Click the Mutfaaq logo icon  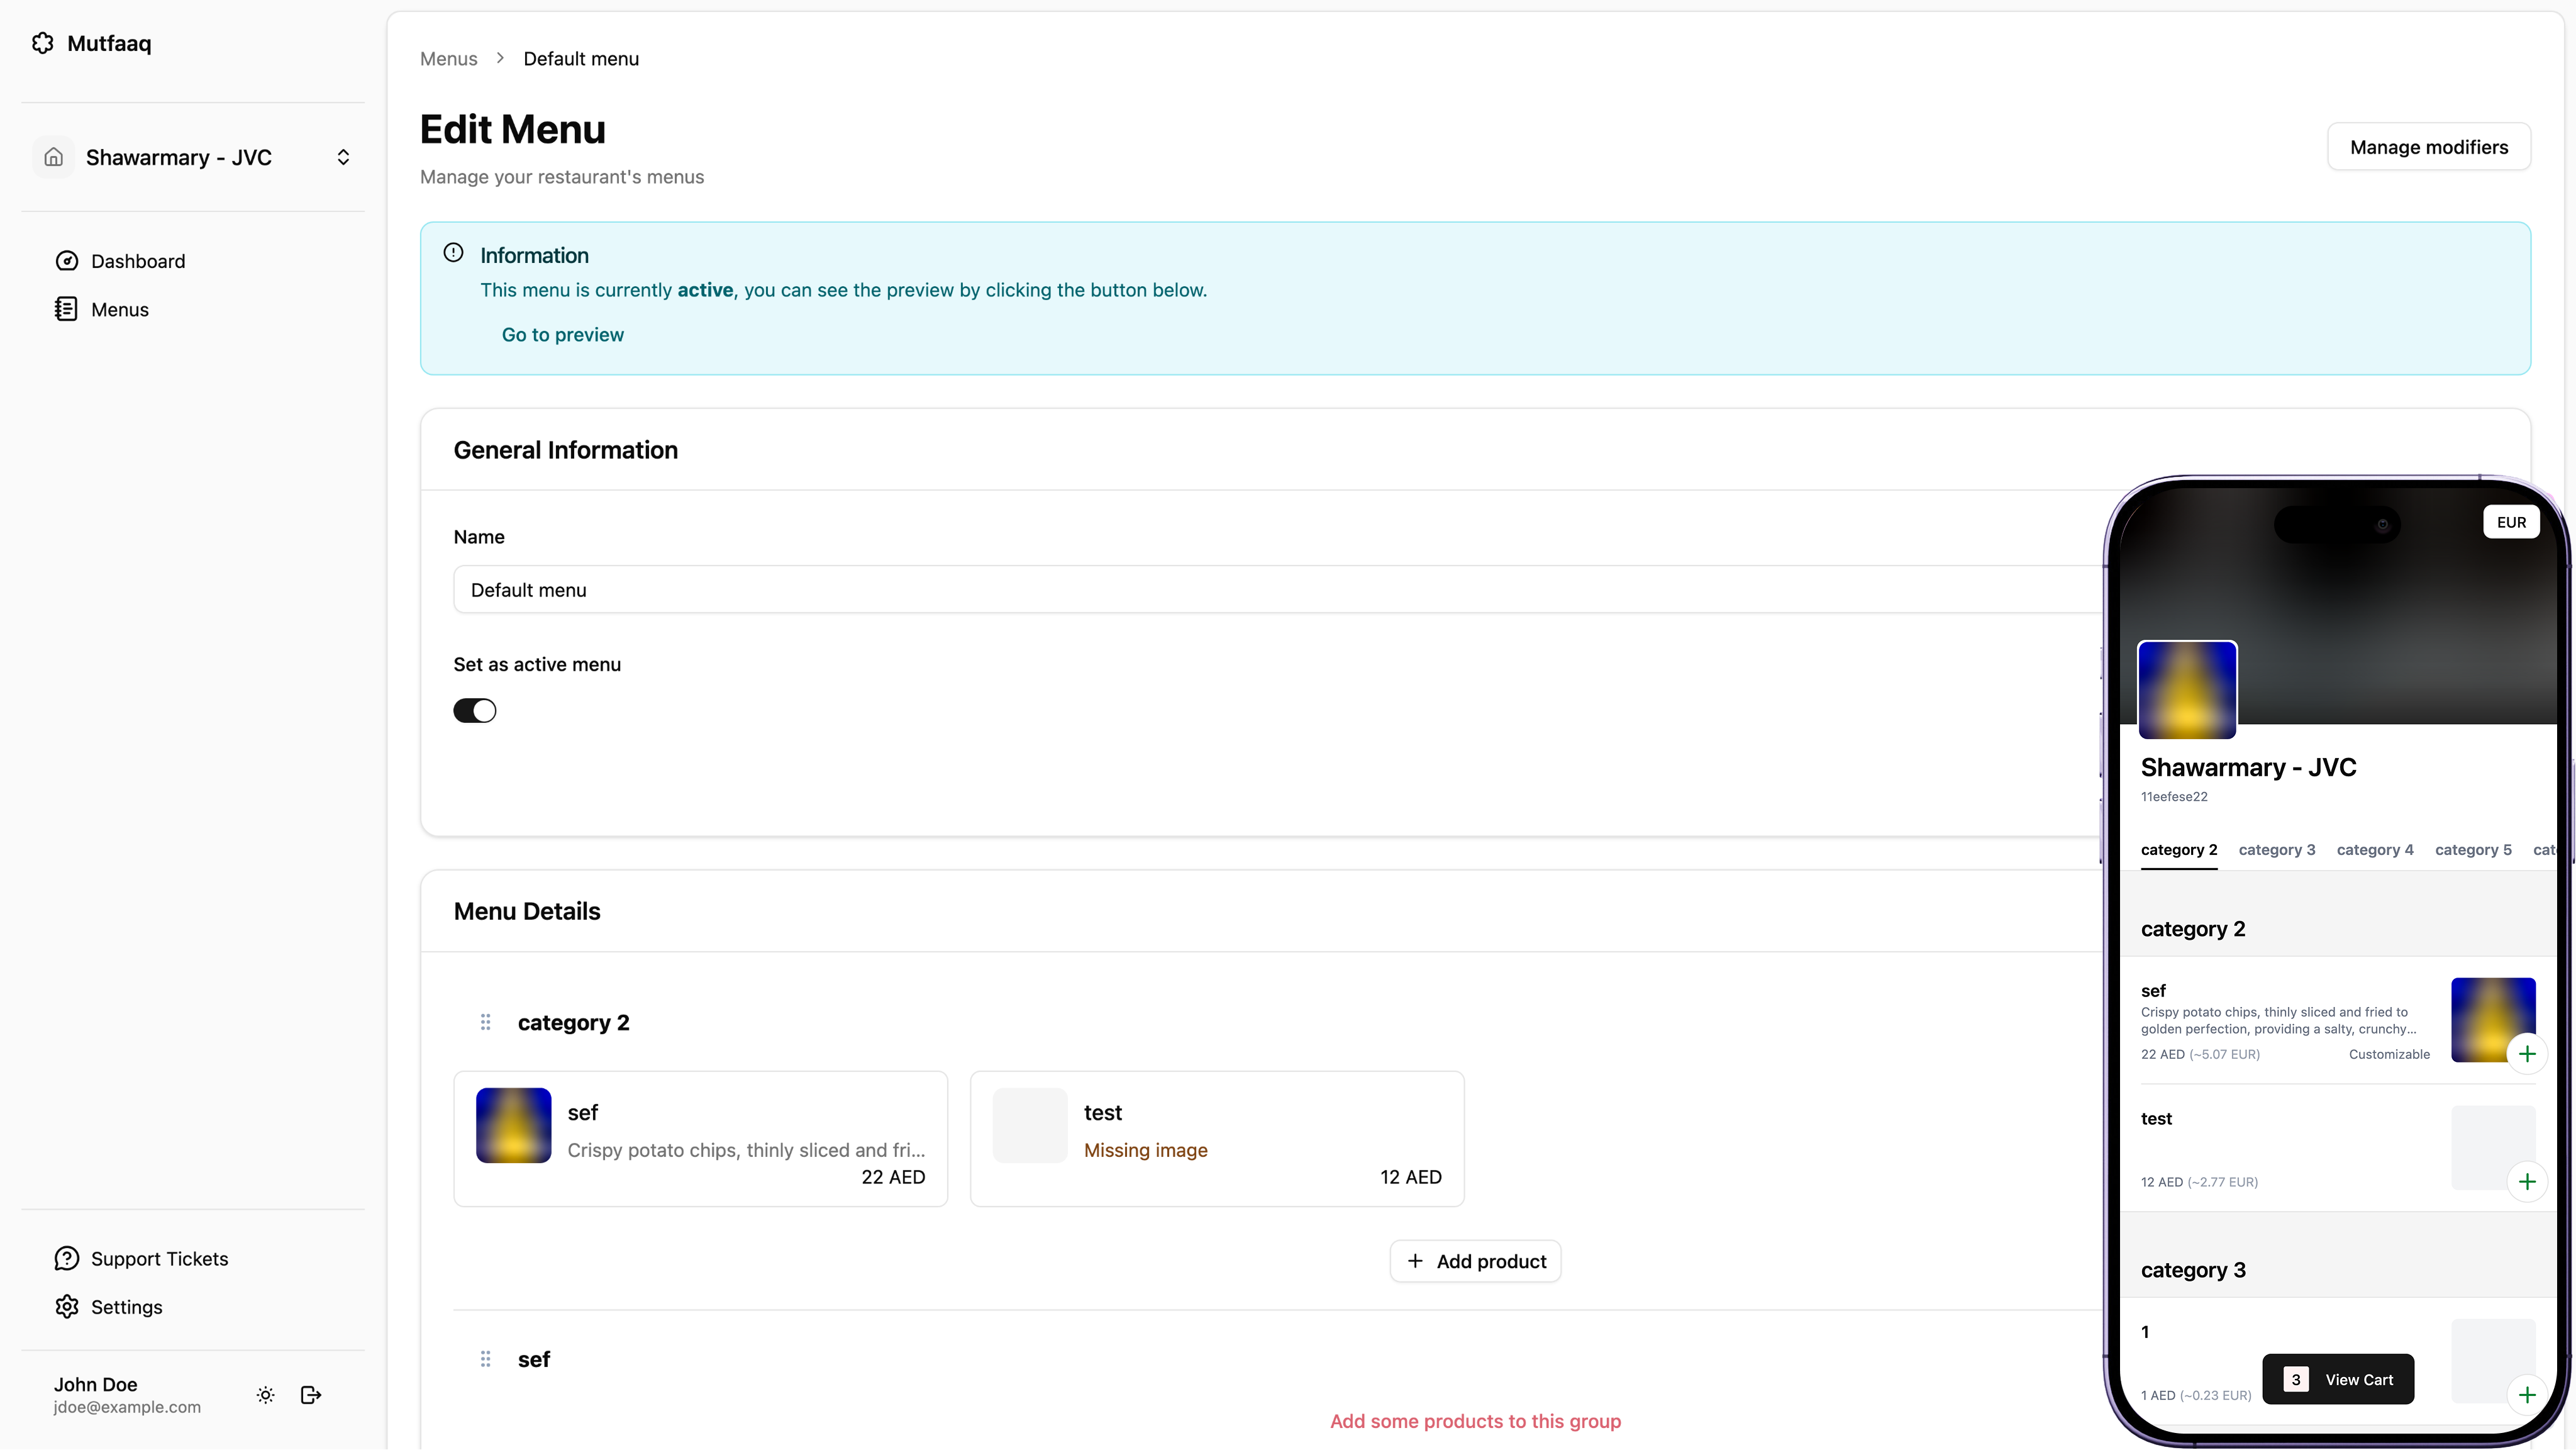tap(42, 43)
